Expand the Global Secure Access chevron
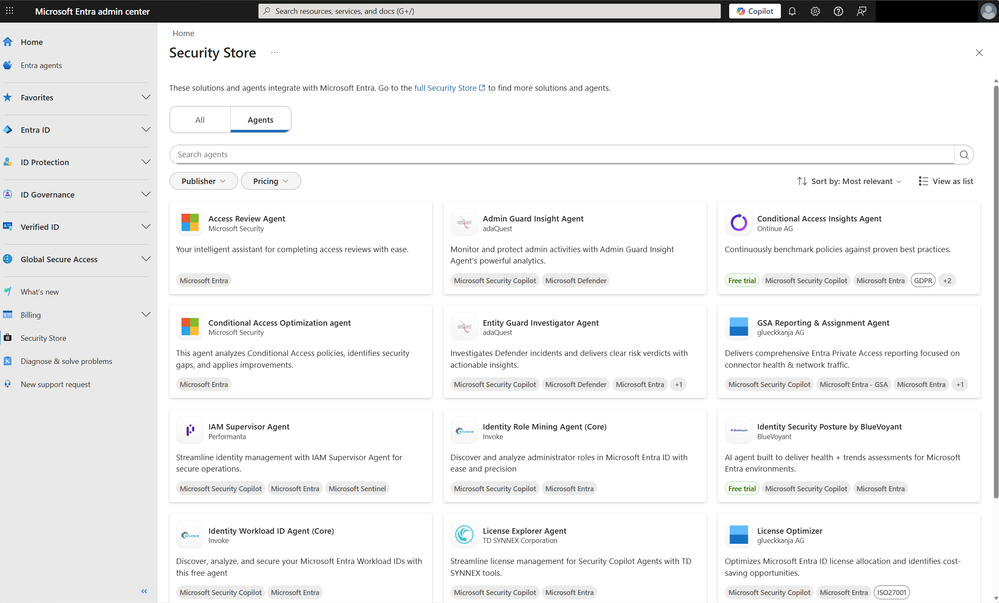The image size is (999, 603). [x=146, y=259]
